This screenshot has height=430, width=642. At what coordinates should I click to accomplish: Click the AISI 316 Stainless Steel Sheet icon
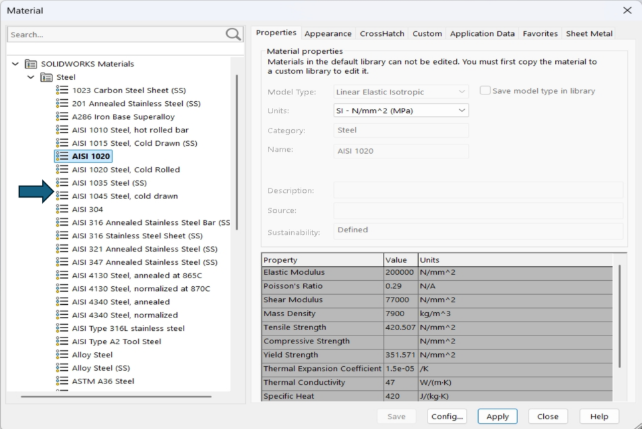point(62,235)
